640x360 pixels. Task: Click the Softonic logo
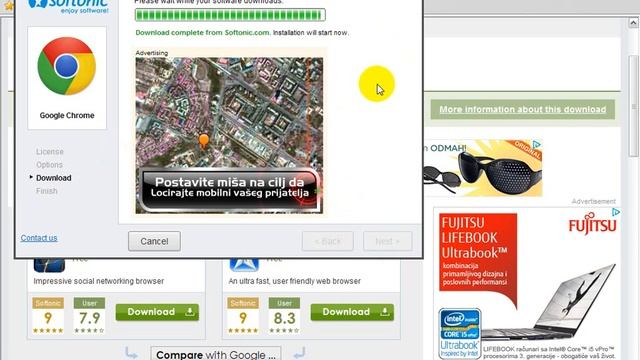pyautogui.click(x=68, y=6)
